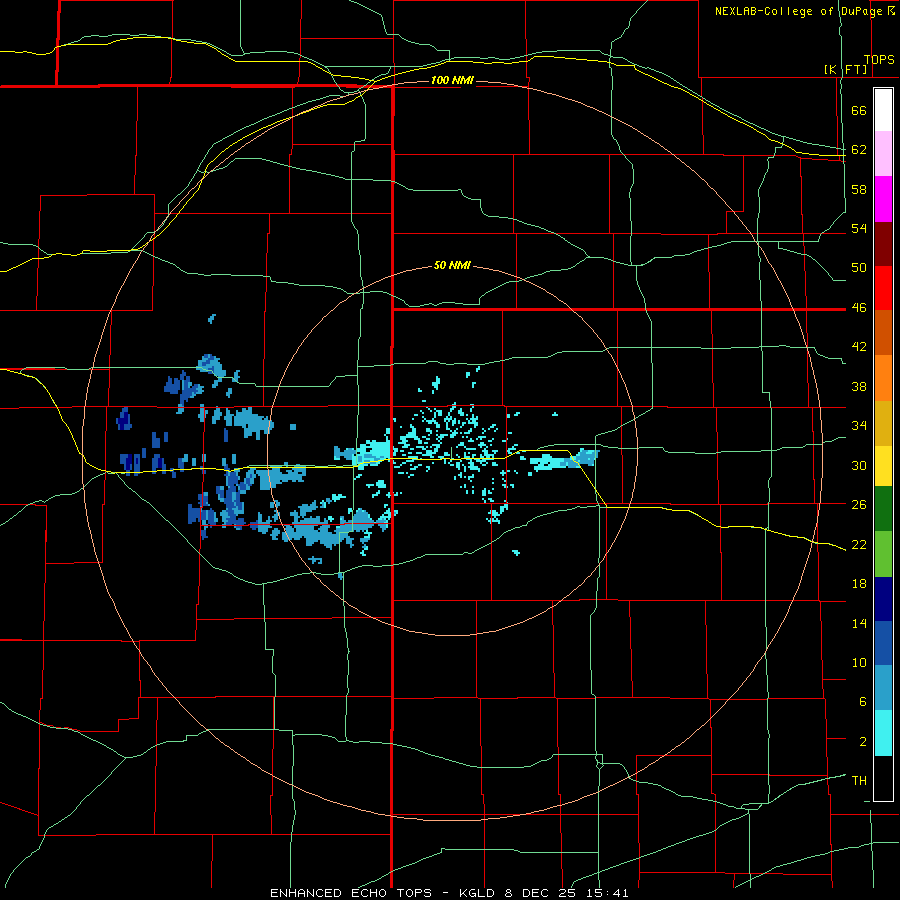Screen dimensions: 900x900
Task: Click the 2 legend value
Action: [863, 742]
